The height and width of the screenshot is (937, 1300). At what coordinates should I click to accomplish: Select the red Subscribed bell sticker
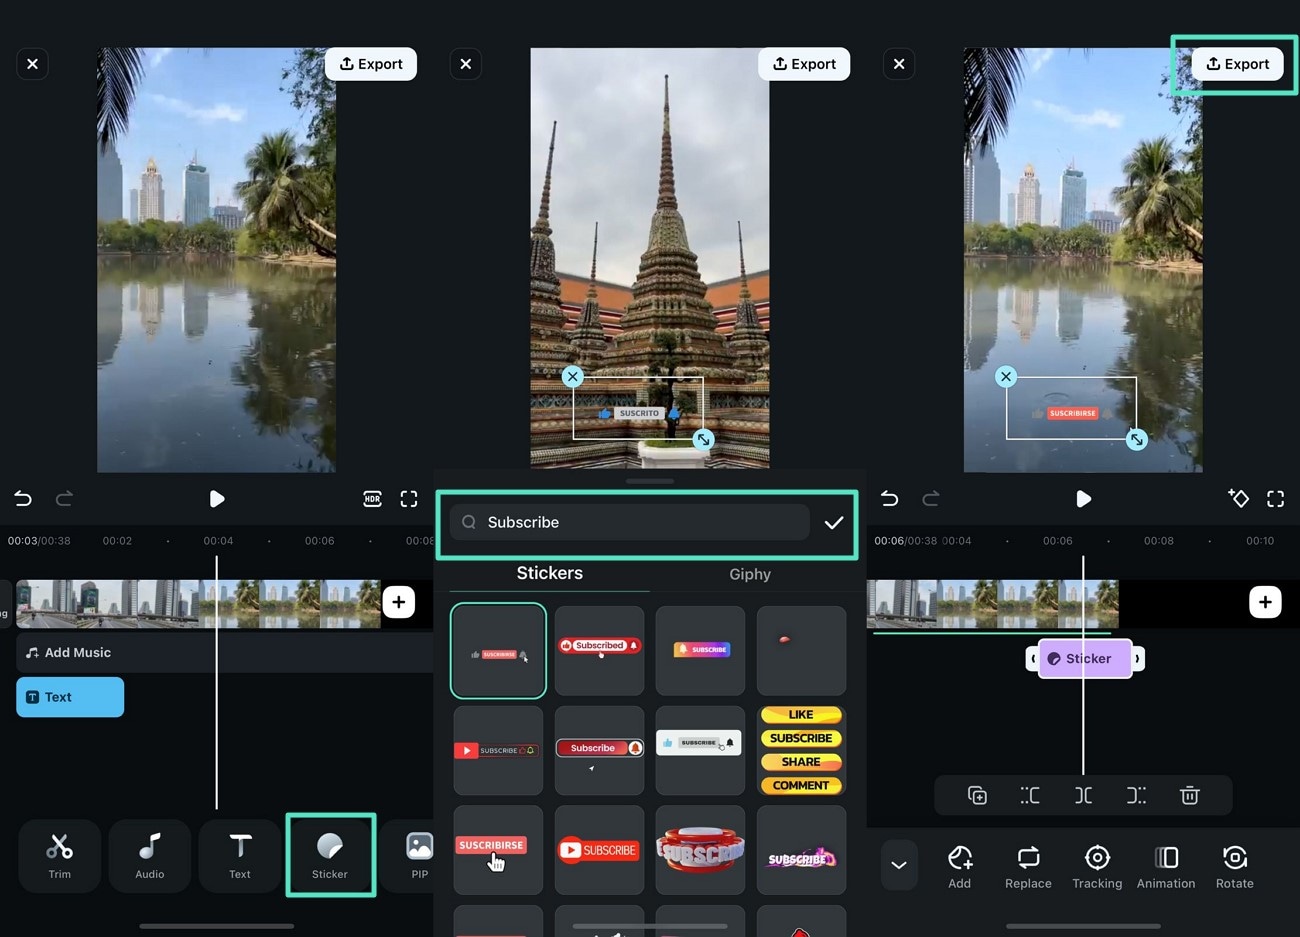pos(599,650)
